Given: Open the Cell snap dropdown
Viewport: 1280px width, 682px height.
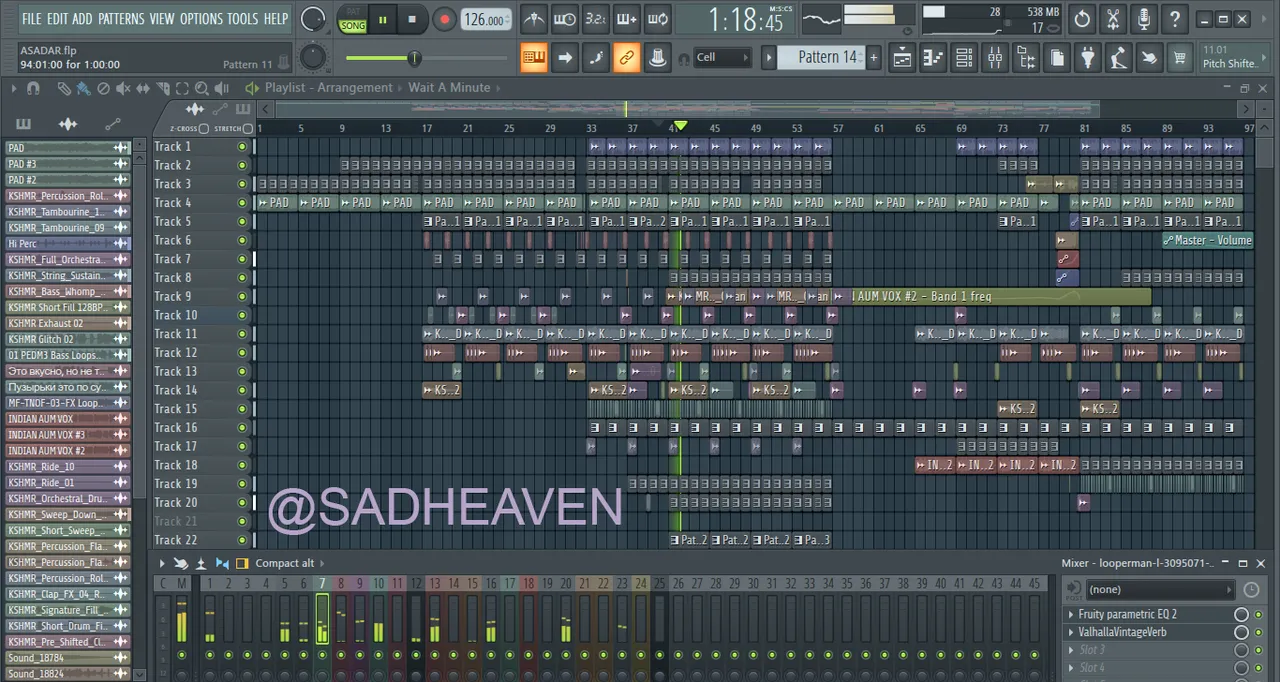Looking at the screenshot, I should click(x=722, y=57).
